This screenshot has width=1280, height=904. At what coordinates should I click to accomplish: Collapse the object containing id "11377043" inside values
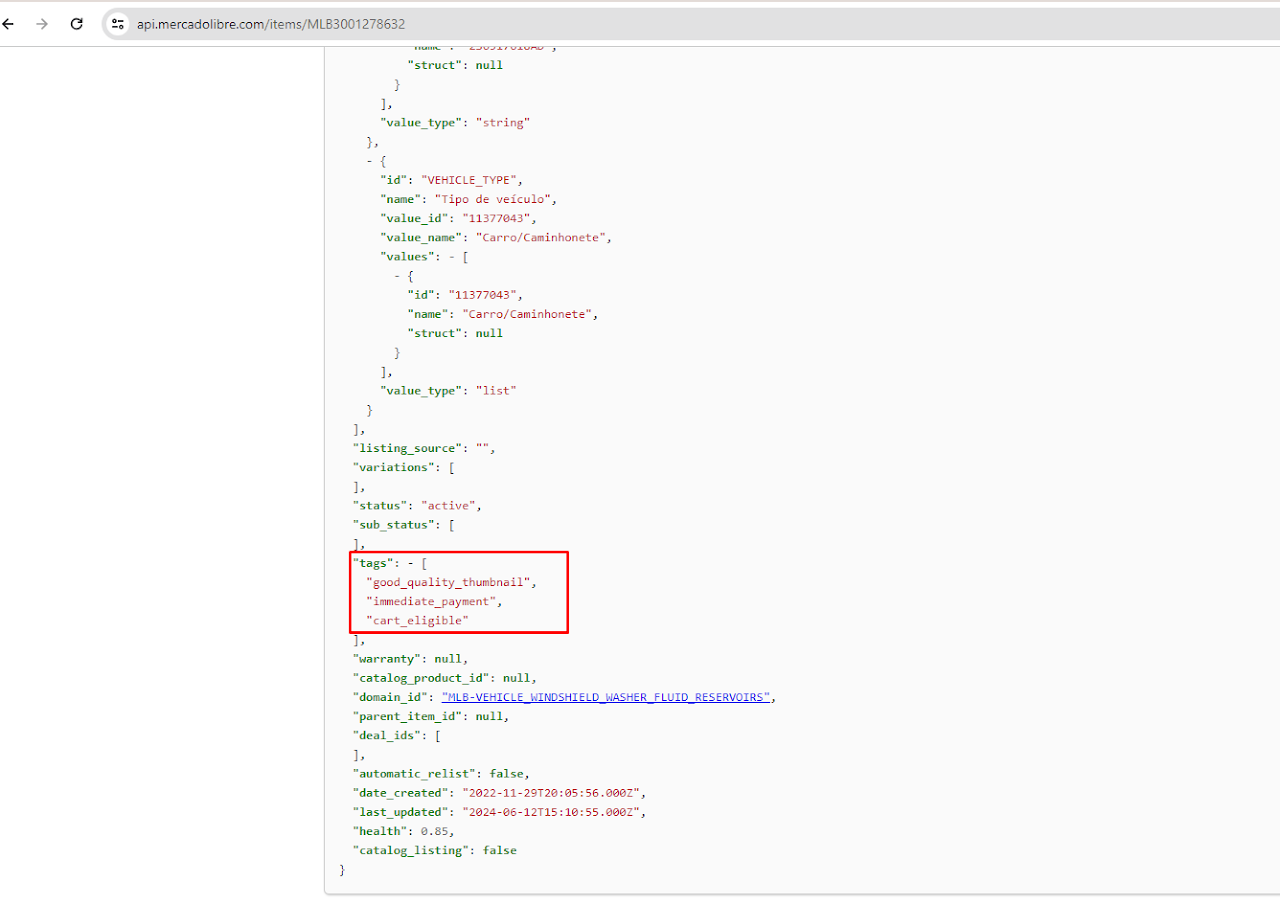[397, 276]
